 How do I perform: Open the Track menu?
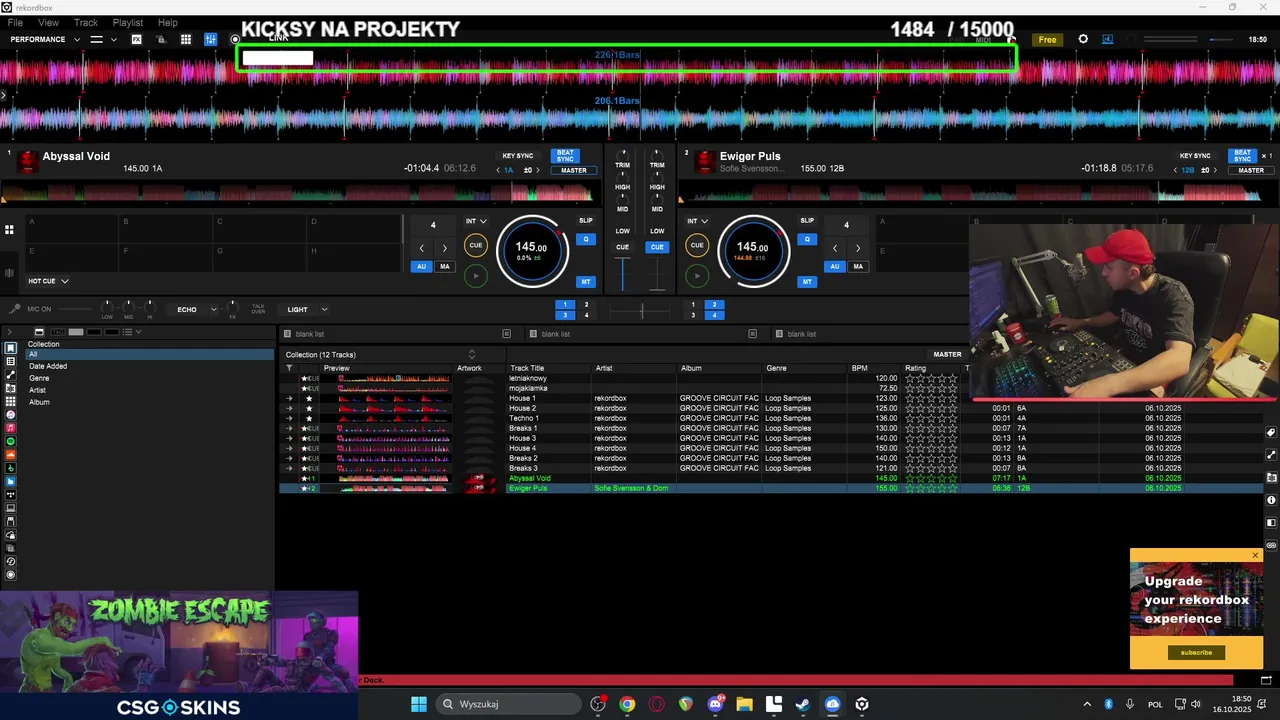click(86, 22)
